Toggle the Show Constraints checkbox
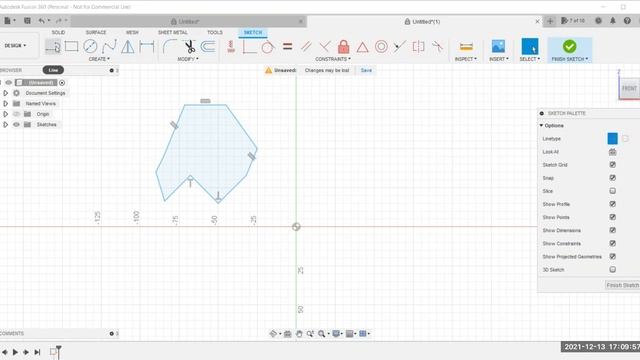This screenshot has height=360, width=640. coord(612,243)
